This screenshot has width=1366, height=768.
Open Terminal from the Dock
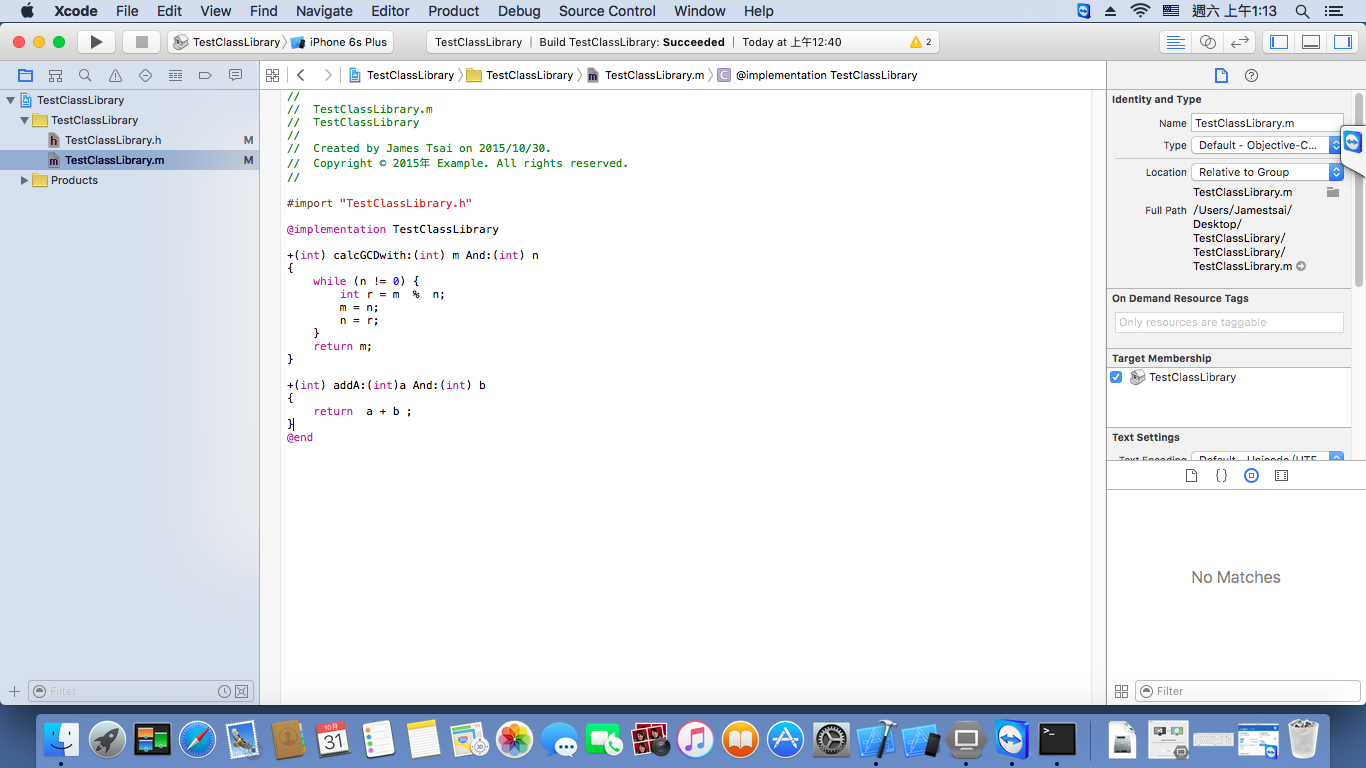(1057, 740)
